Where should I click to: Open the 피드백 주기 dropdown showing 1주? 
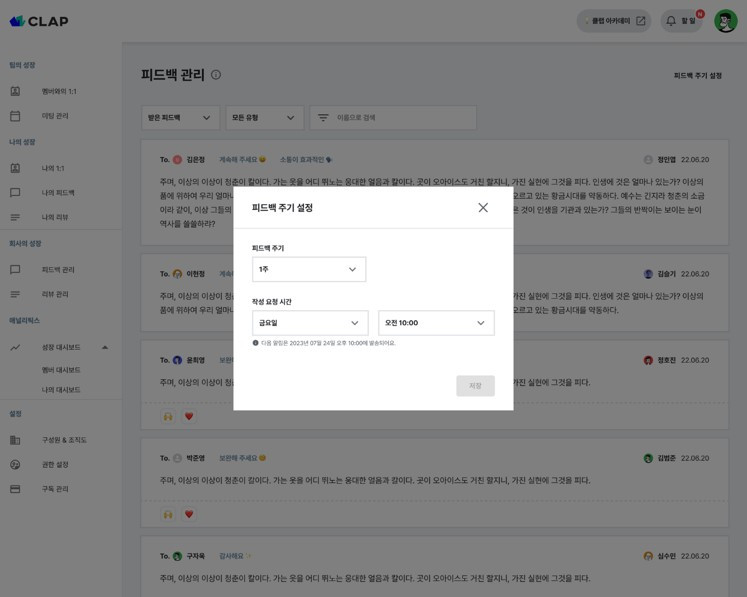click(309, 269)
